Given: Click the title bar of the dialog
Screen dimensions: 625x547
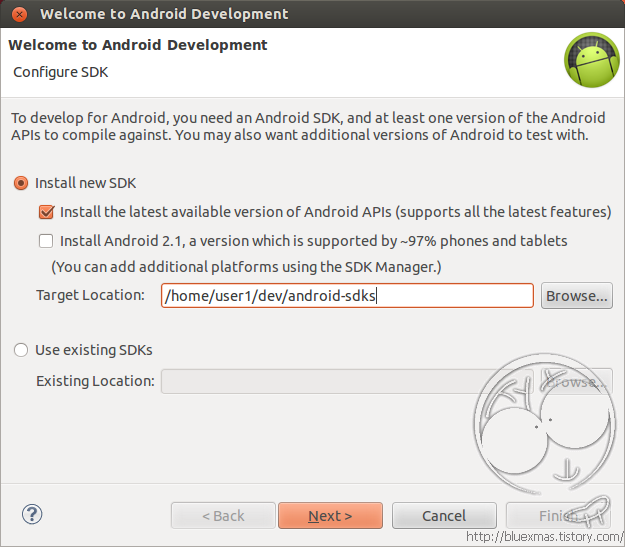Looking at the screenshot, I should 312,14.
